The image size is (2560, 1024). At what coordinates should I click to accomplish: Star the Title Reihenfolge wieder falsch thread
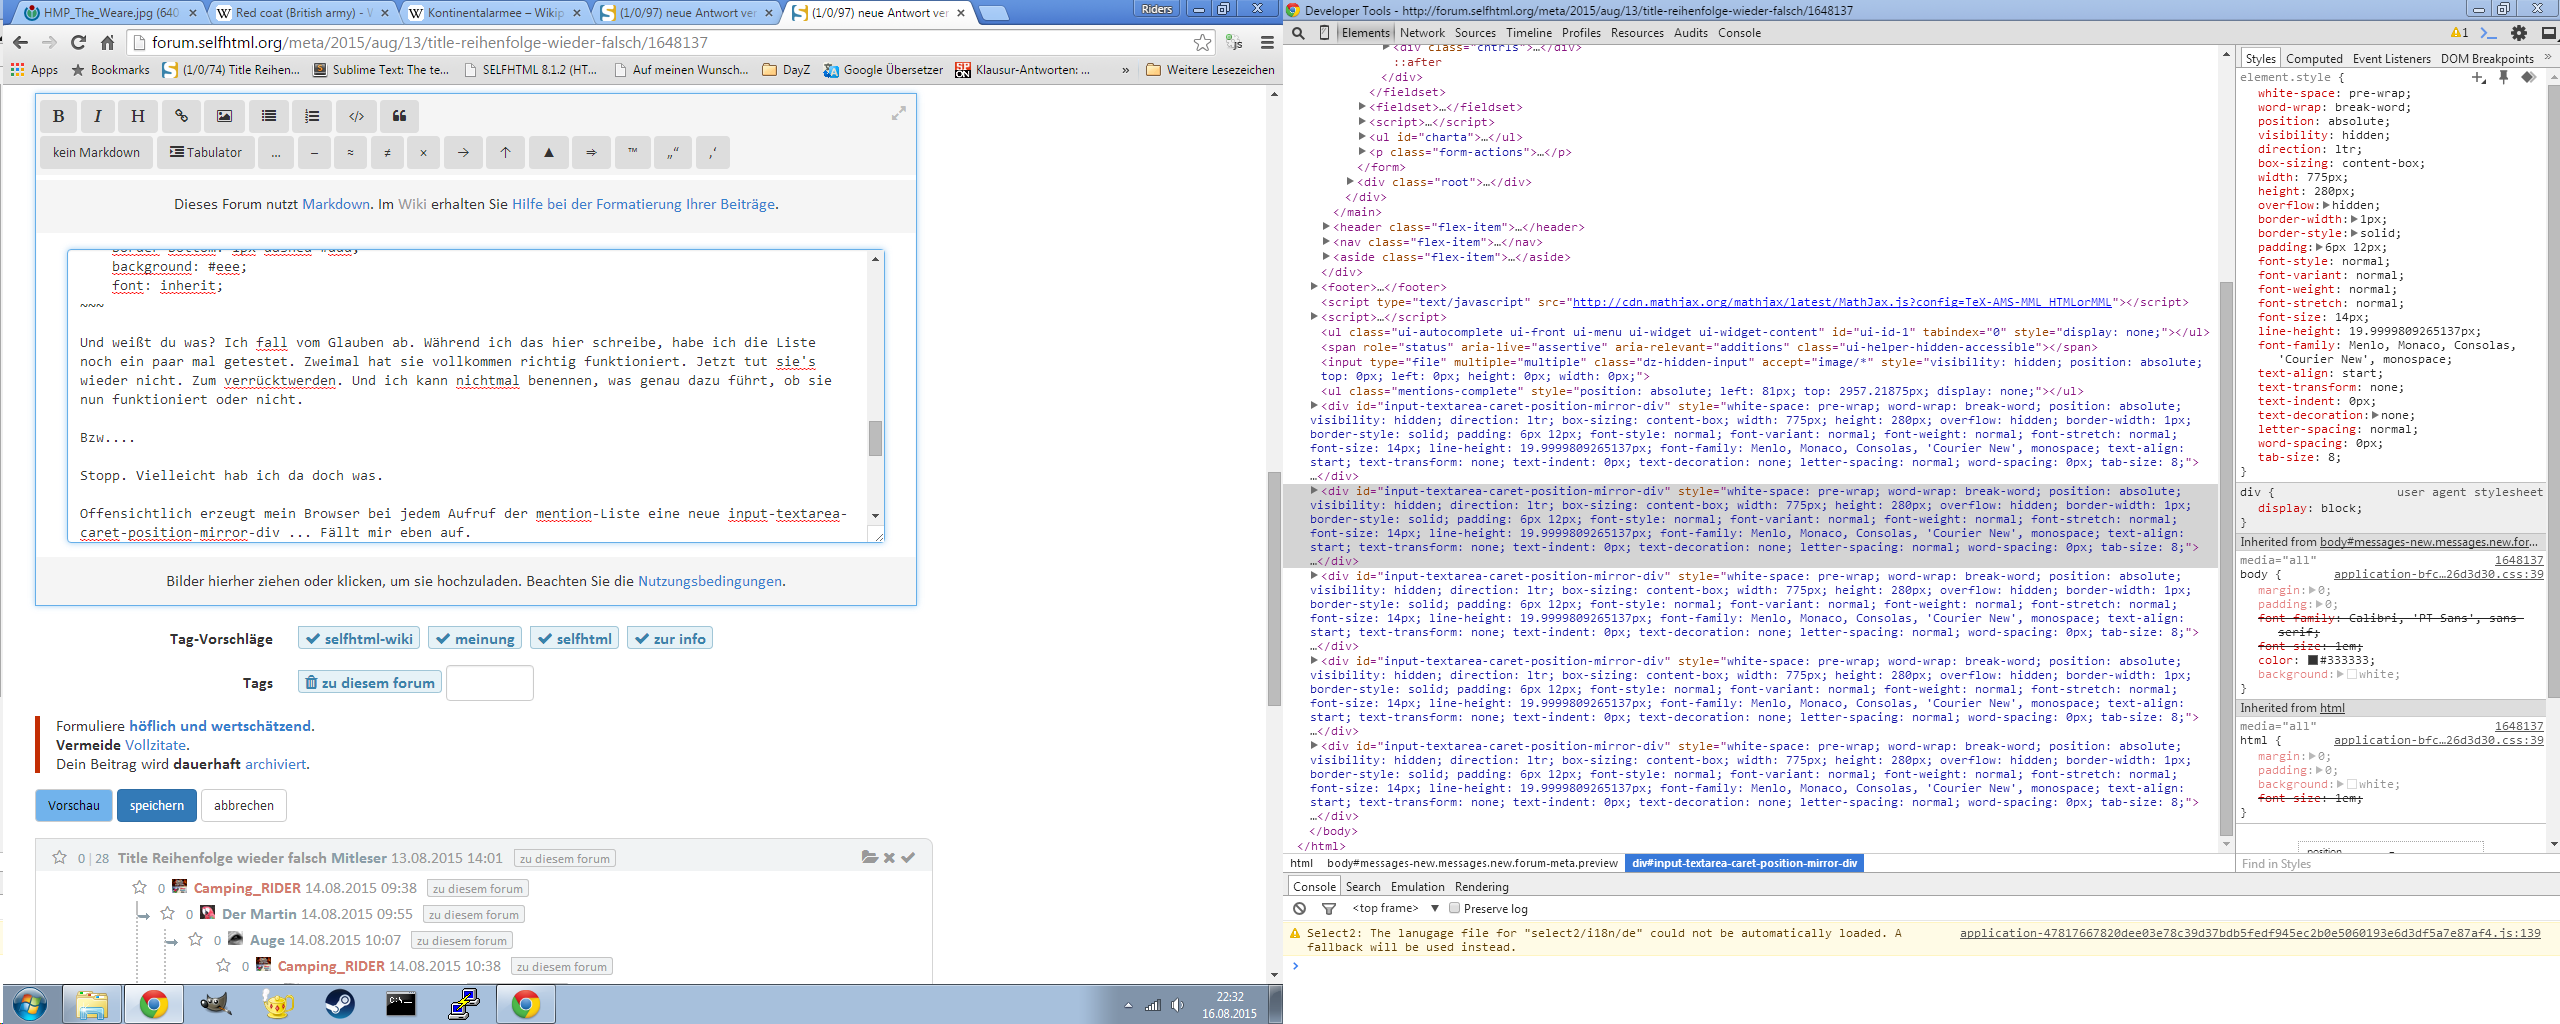(59, 857)
